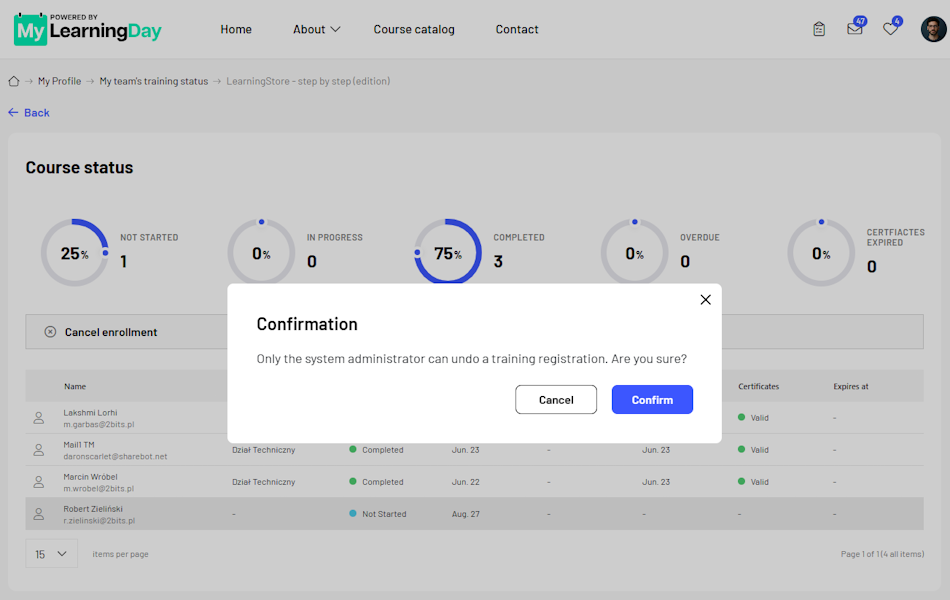The width and height of the screenshot is (950, 600).
Task: Click the home breadcrumb icon
Action: pos(13,81)
